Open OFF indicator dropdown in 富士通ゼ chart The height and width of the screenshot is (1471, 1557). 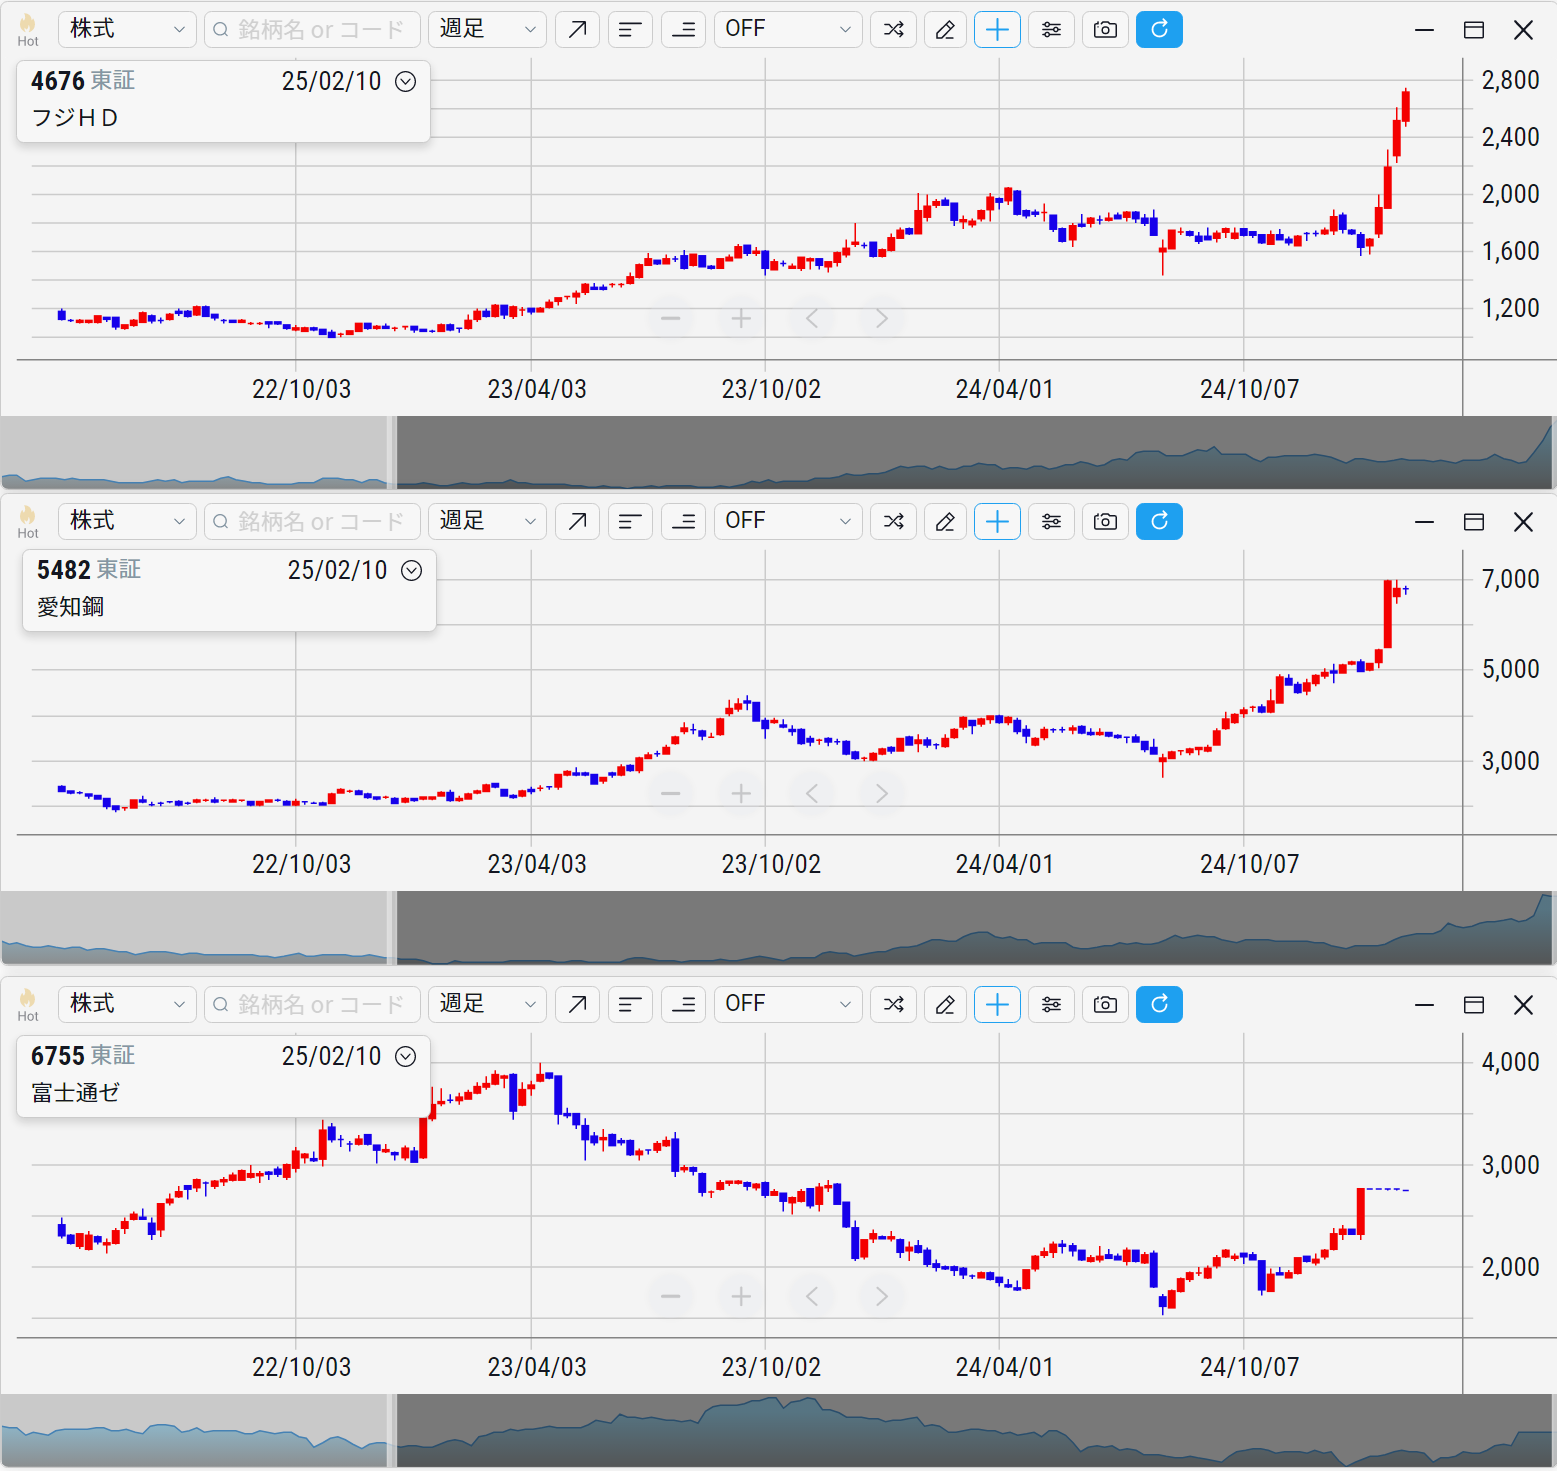click(x=788, y=1004)
